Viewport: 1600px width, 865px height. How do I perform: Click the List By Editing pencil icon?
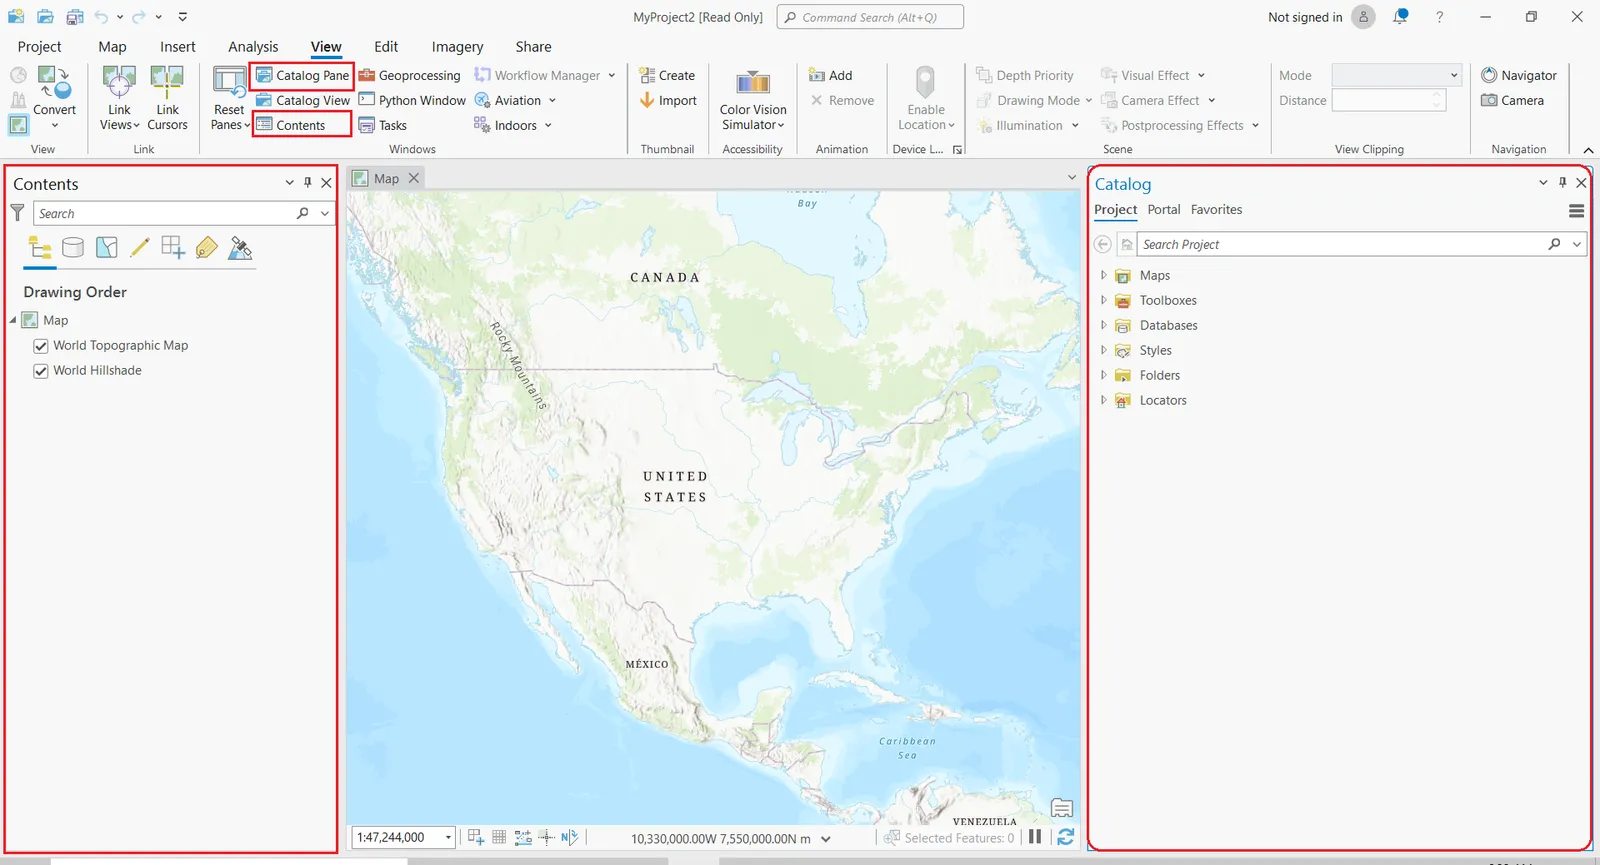[x=140, y=248]
